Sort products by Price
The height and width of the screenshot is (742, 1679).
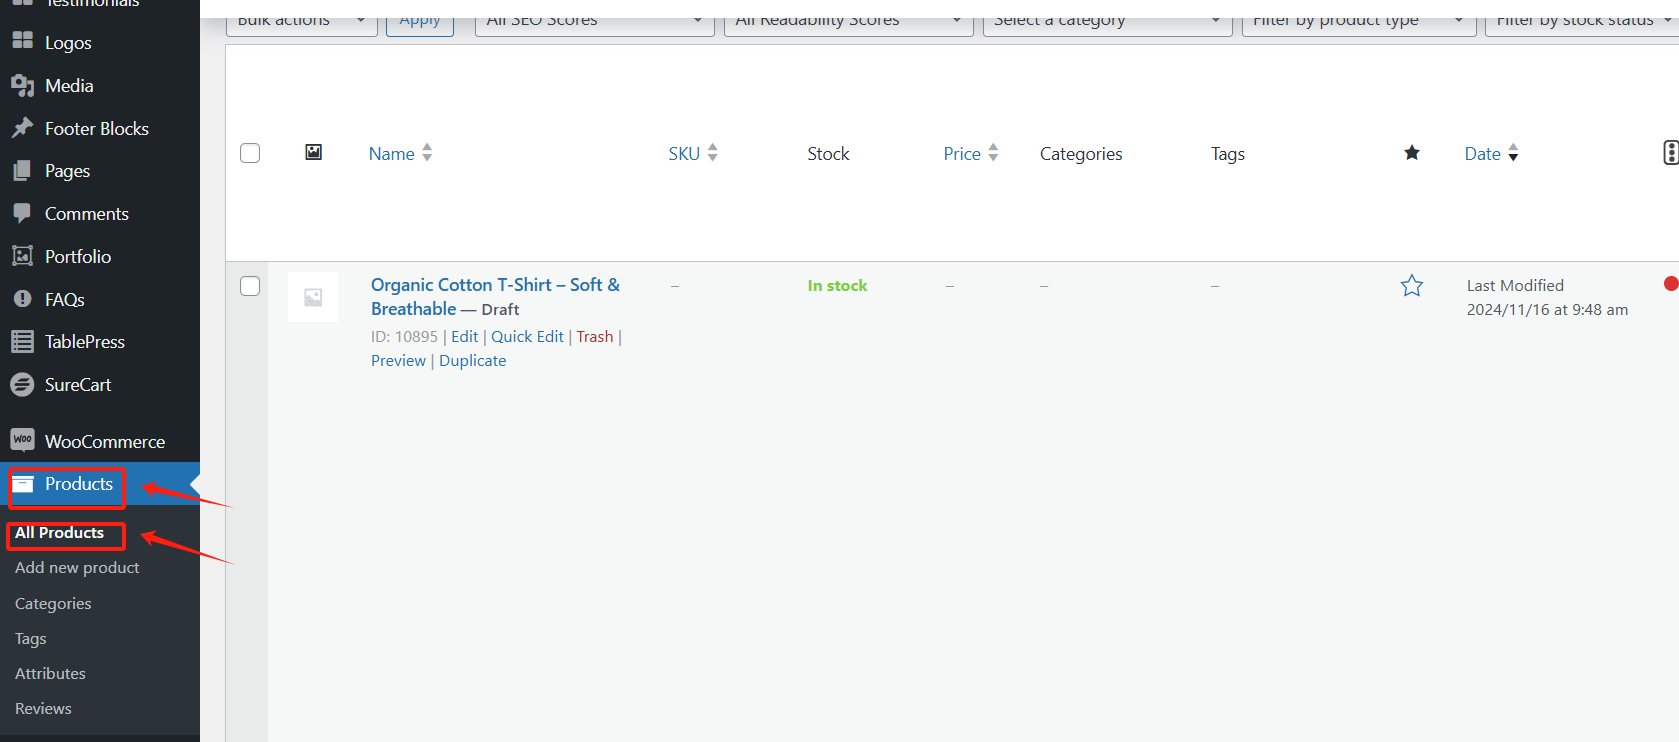click(971, 153)
